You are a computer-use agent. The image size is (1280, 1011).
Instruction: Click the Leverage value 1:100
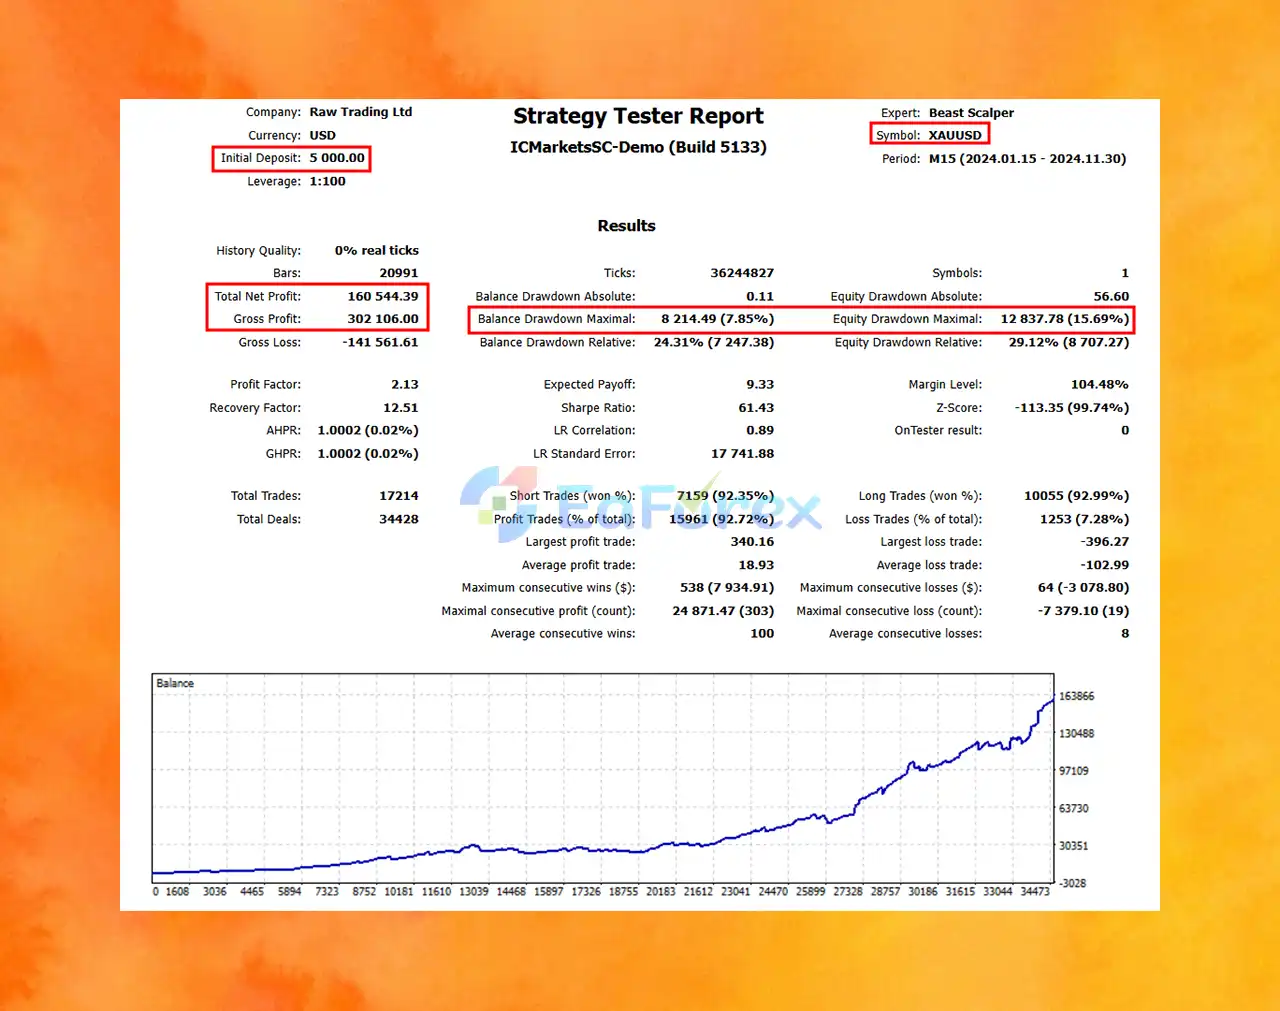tap(327, 182)
